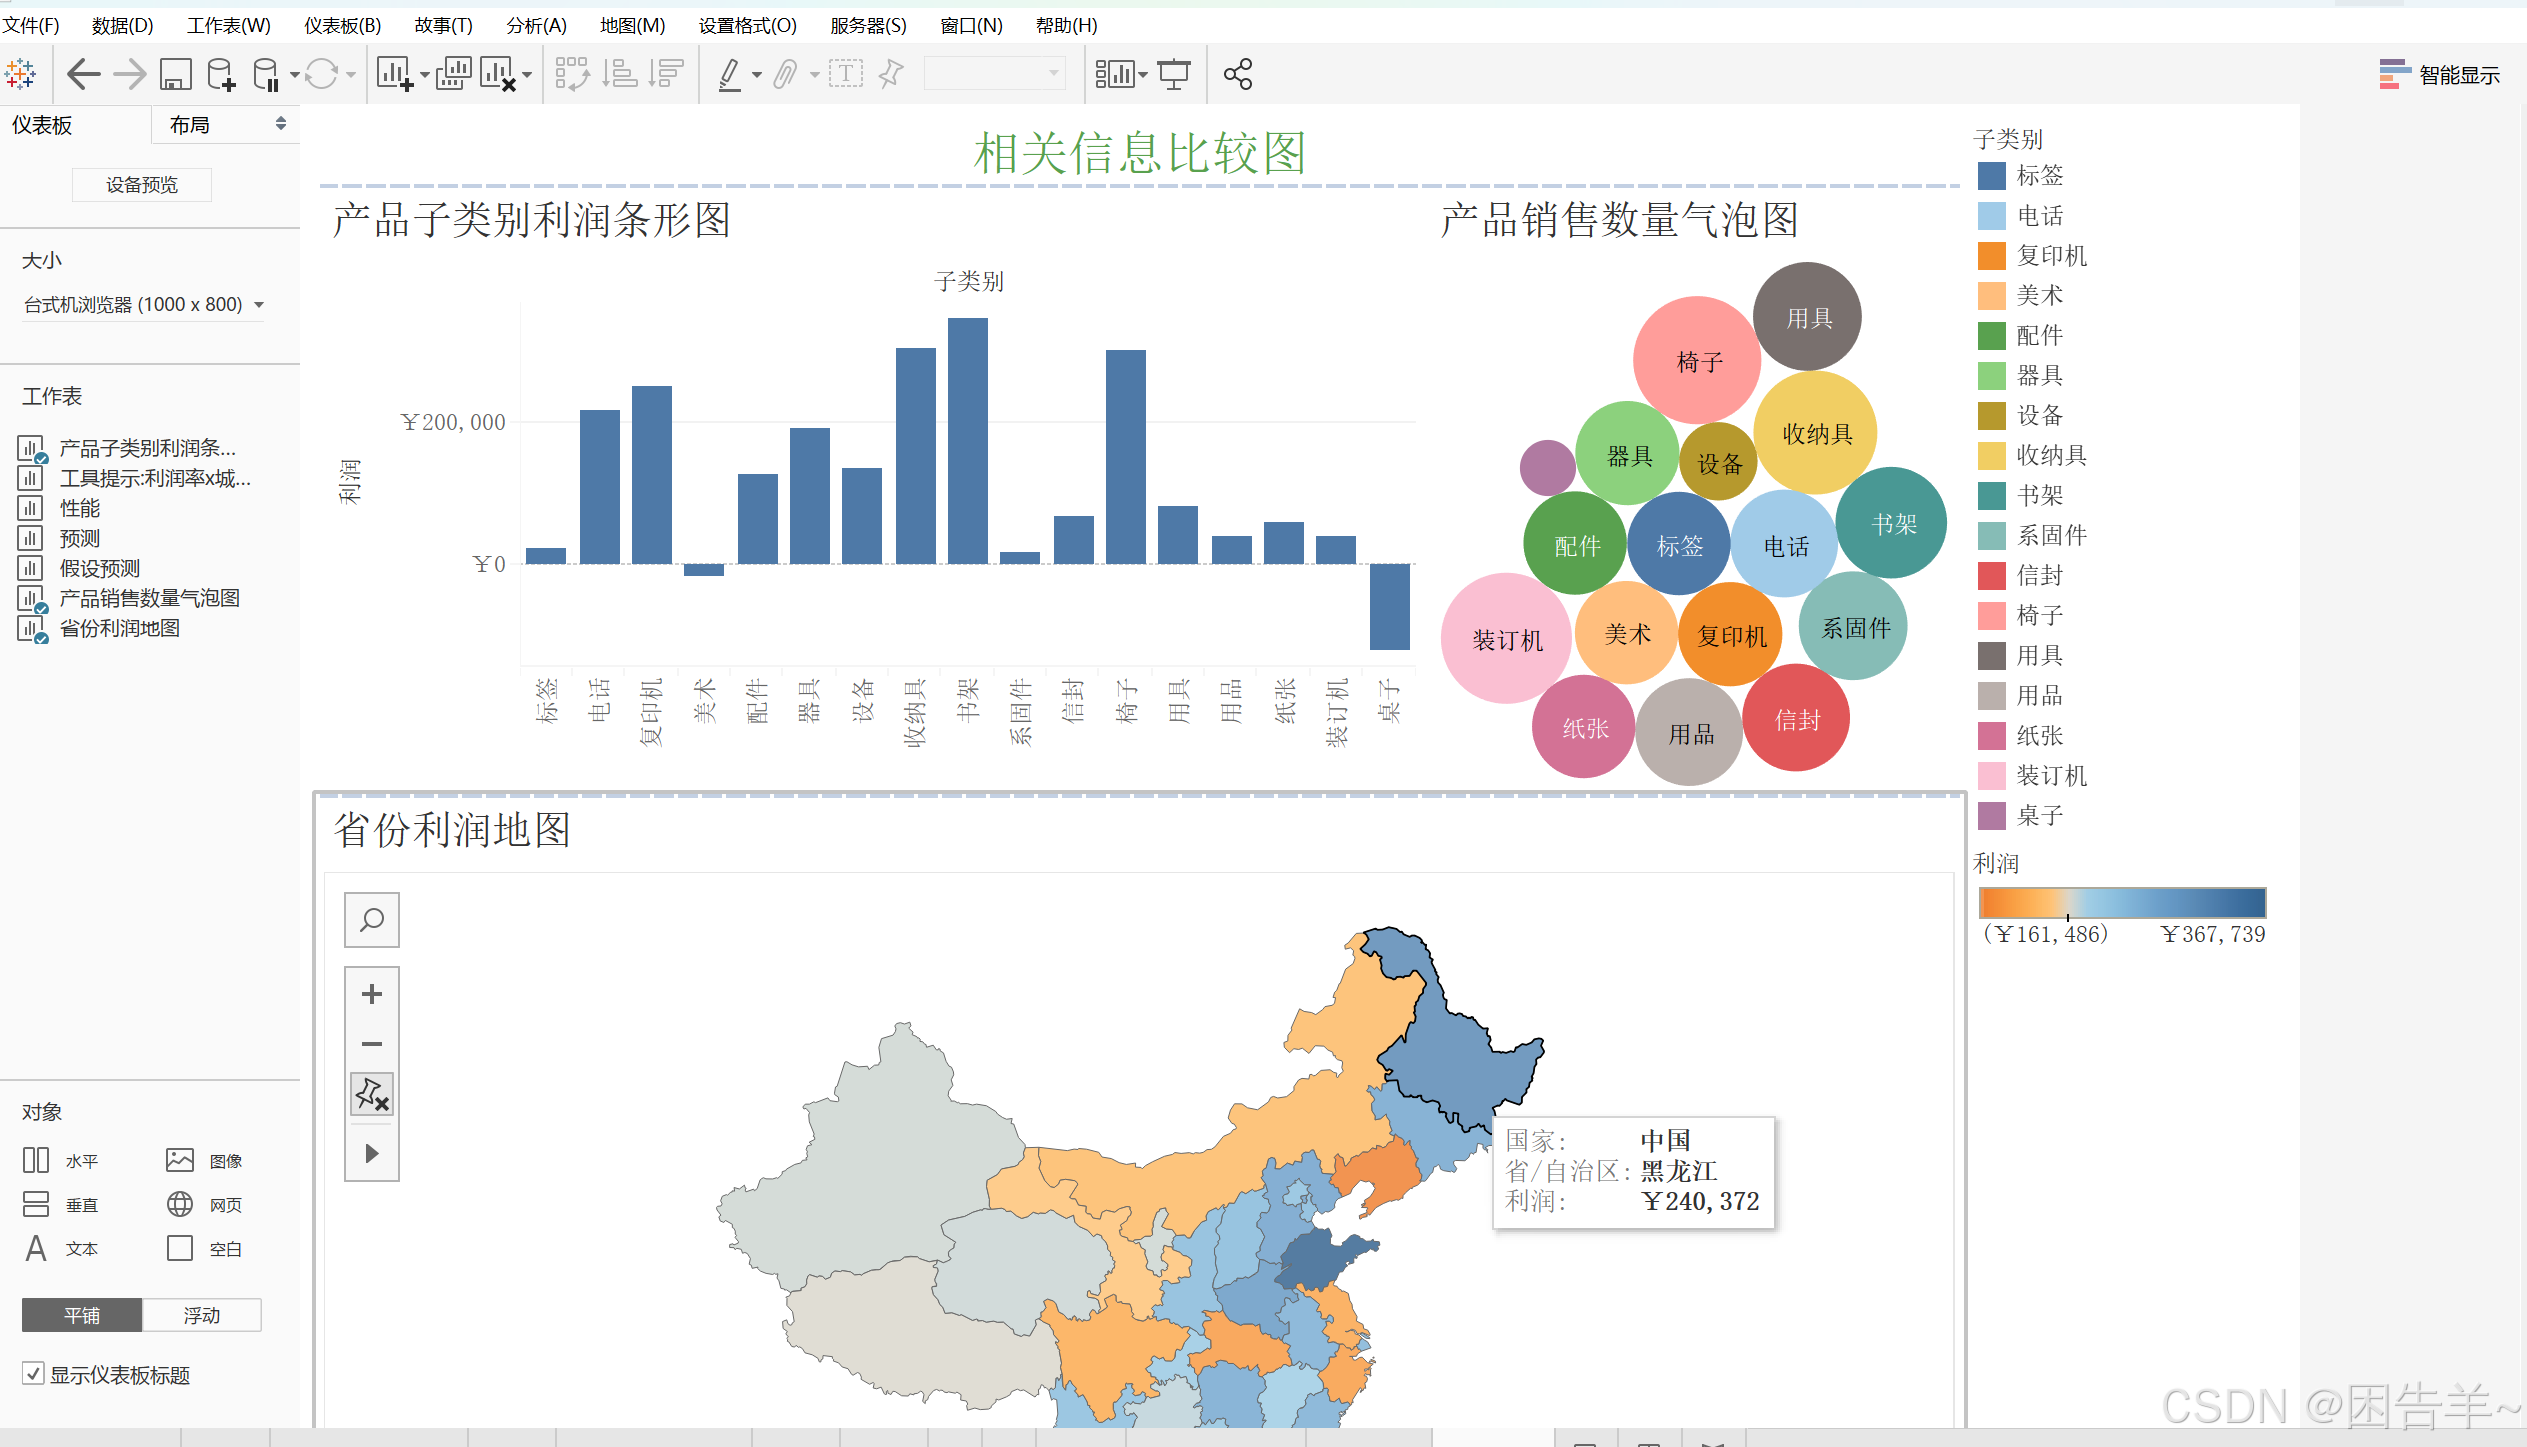
Task: Open the 分析(A) menu
Action: (536, 25)
